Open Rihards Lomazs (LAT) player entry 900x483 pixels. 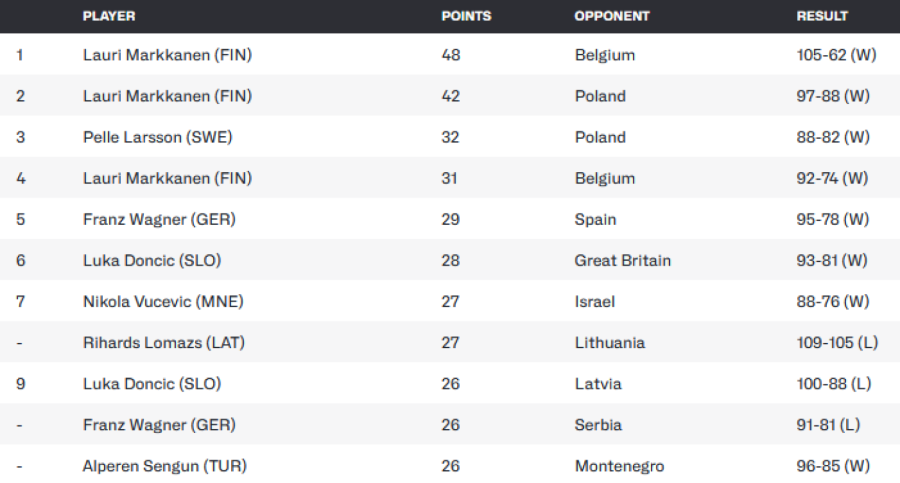point(164,342)
